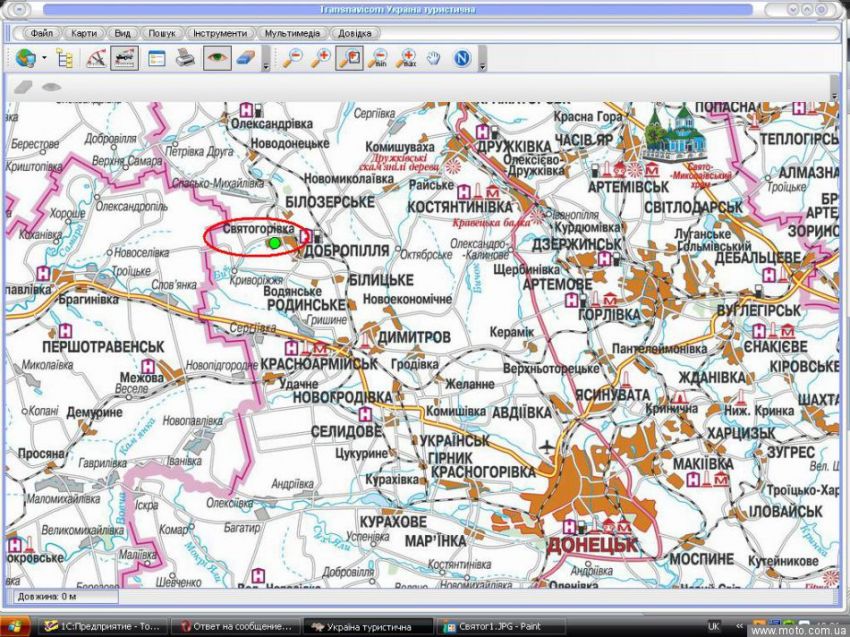Click the КОСТЯНТИНІВКА city label
850x637 pixels.
[x=460, y=207]
